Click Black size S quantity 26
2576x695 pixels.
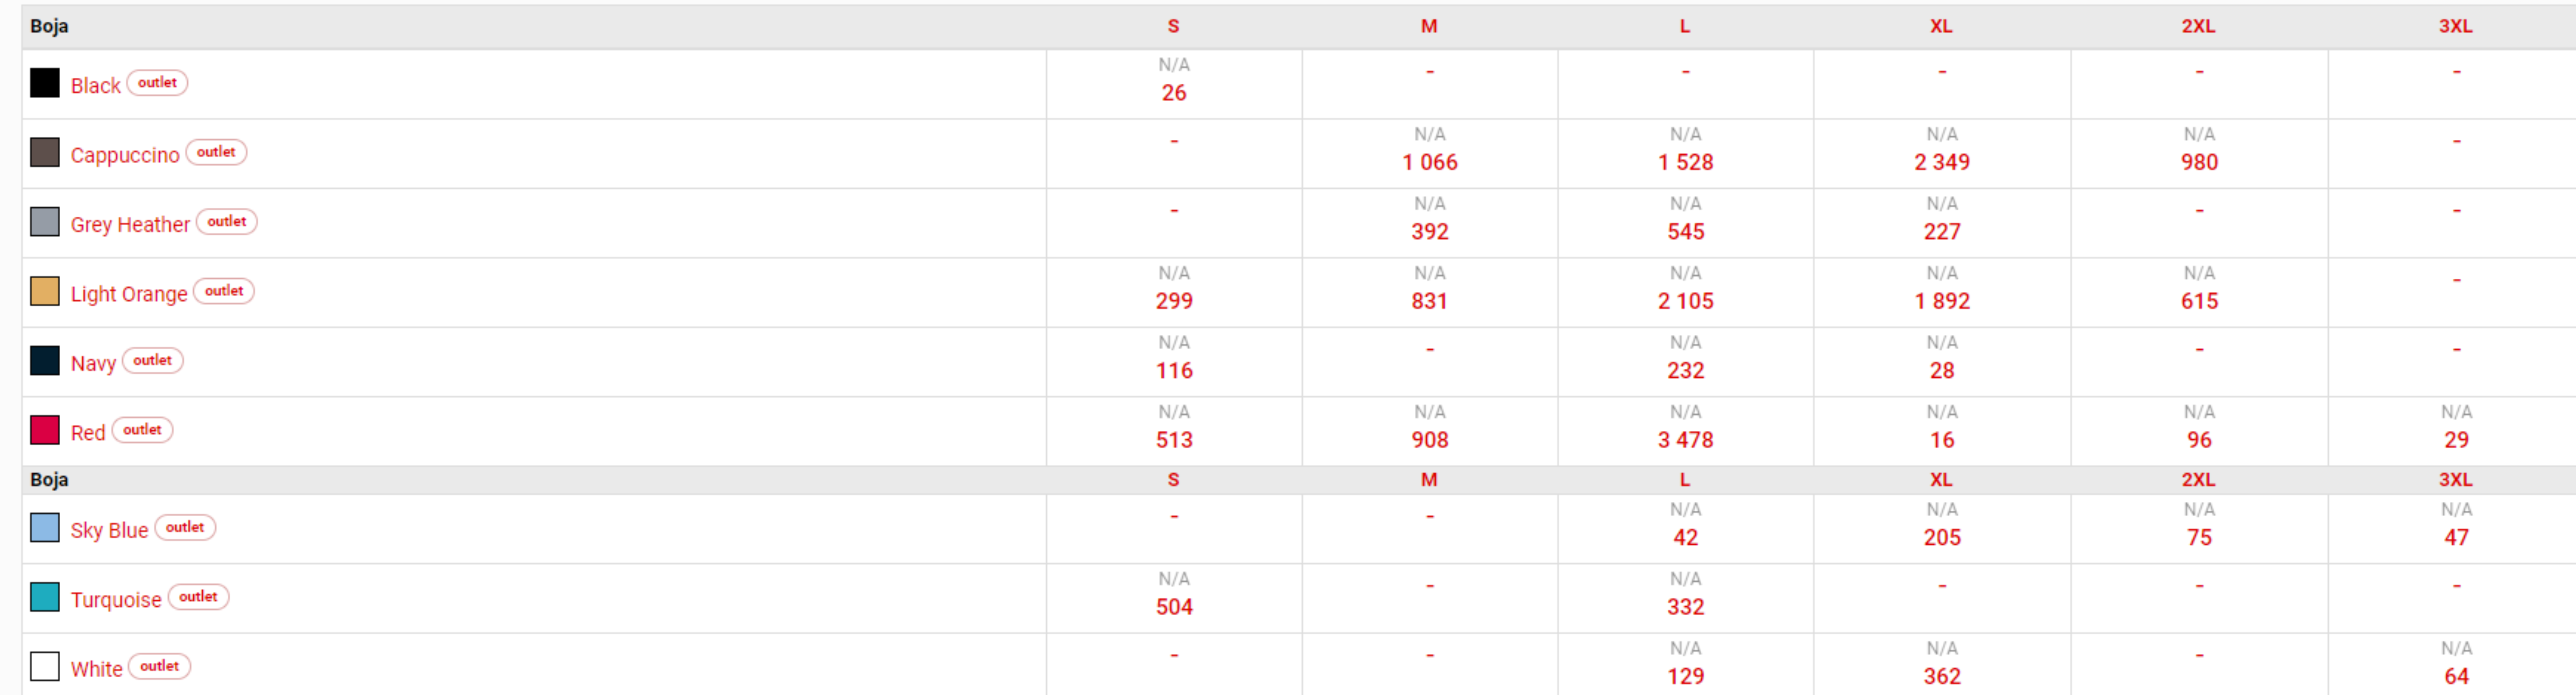1174,93
